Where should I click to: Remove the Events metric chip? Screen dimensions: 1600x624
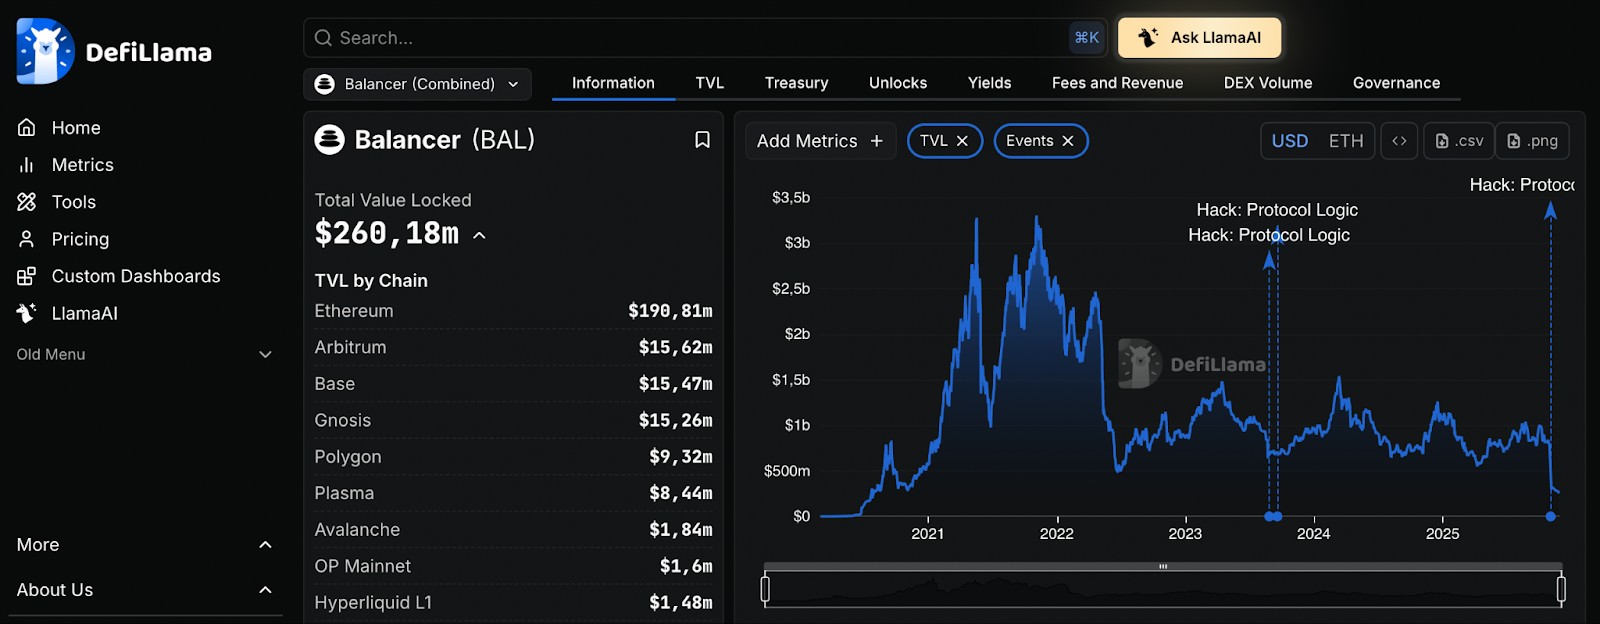pos(1068,141)
